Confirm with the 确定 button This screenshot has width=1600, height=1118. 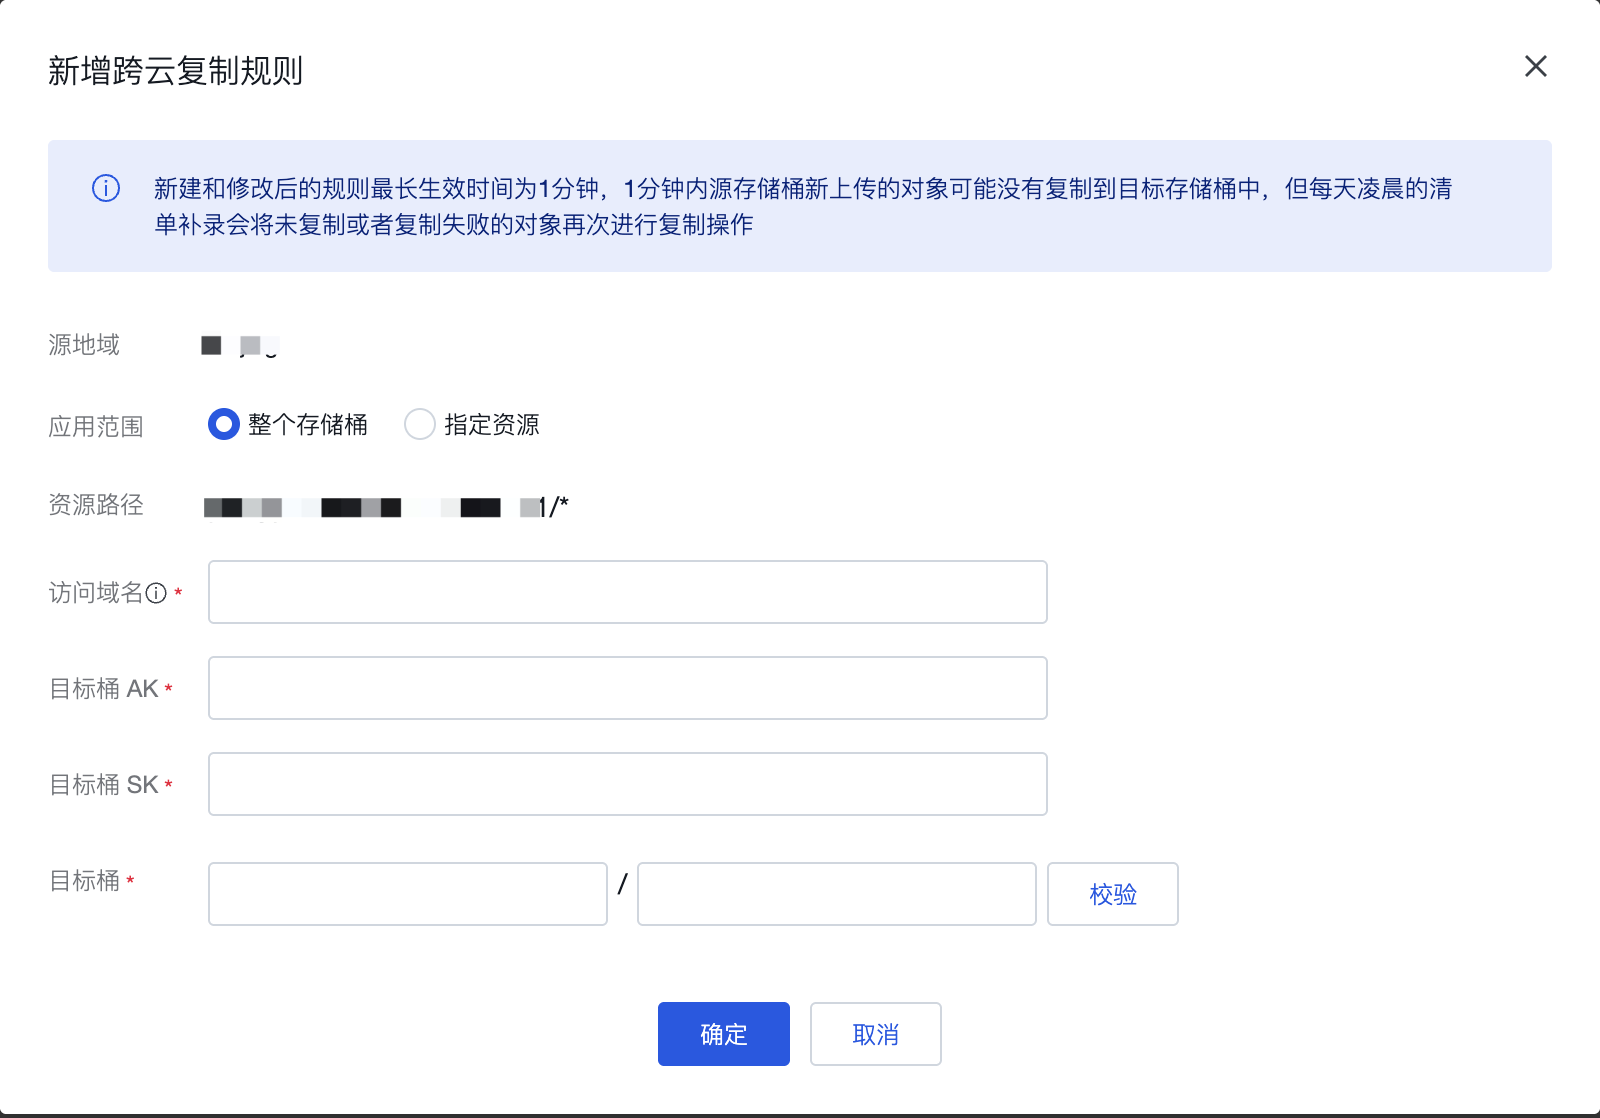tap(724, 1034)
